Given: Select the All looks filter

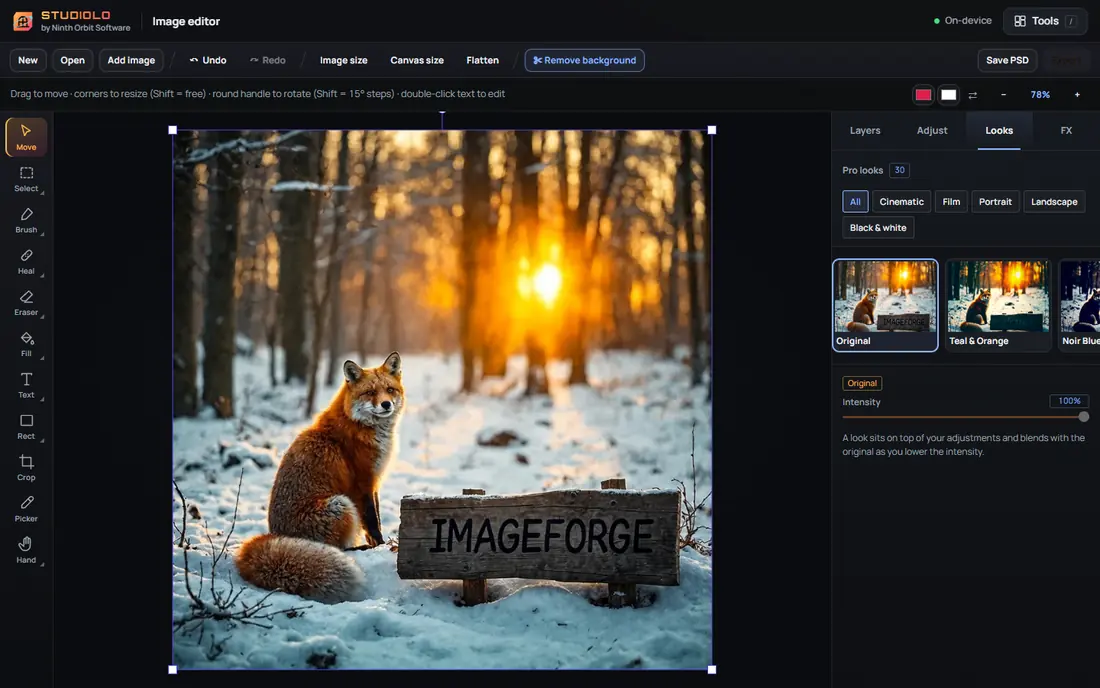Looking at the screenshot, I should pos(855,202).
